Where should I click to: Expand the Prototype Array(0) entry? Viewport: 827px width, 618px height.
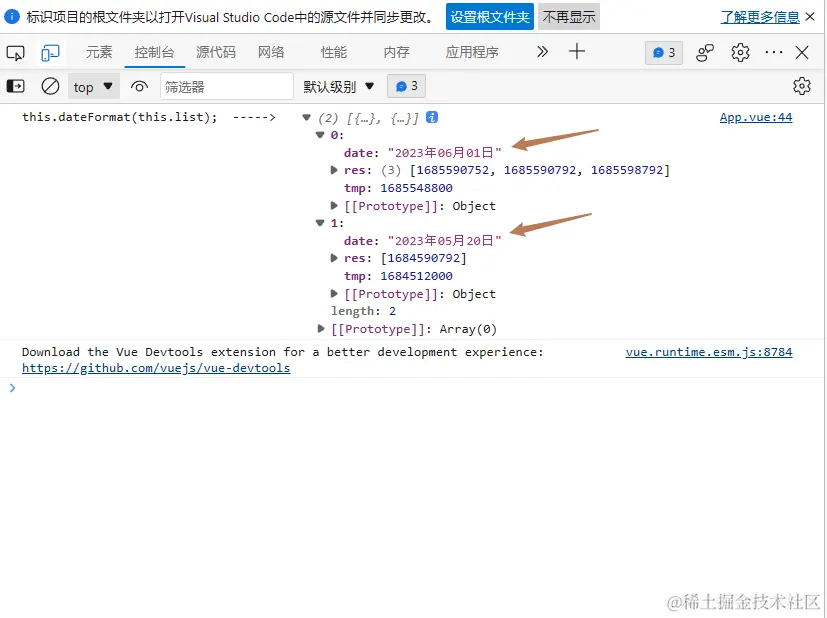coord(321,329)
